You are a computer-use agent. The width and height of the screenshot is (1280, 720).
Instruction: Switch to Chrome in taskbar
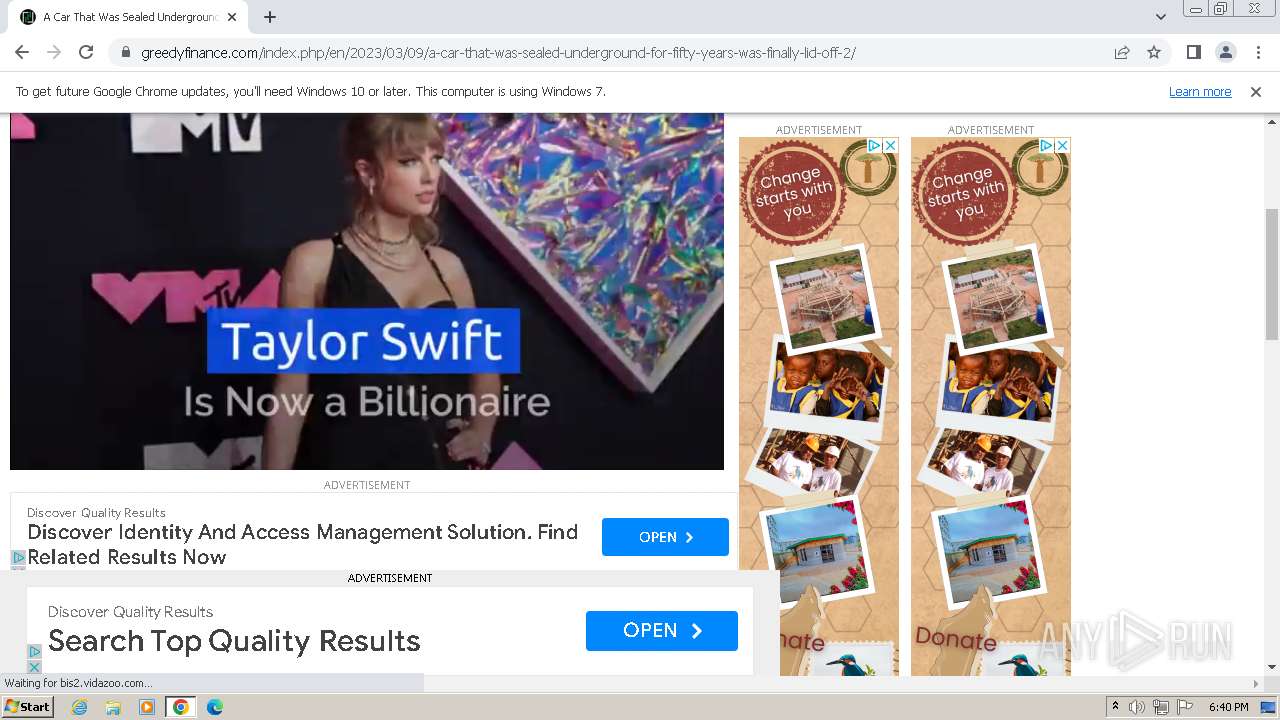coord(180,707)
